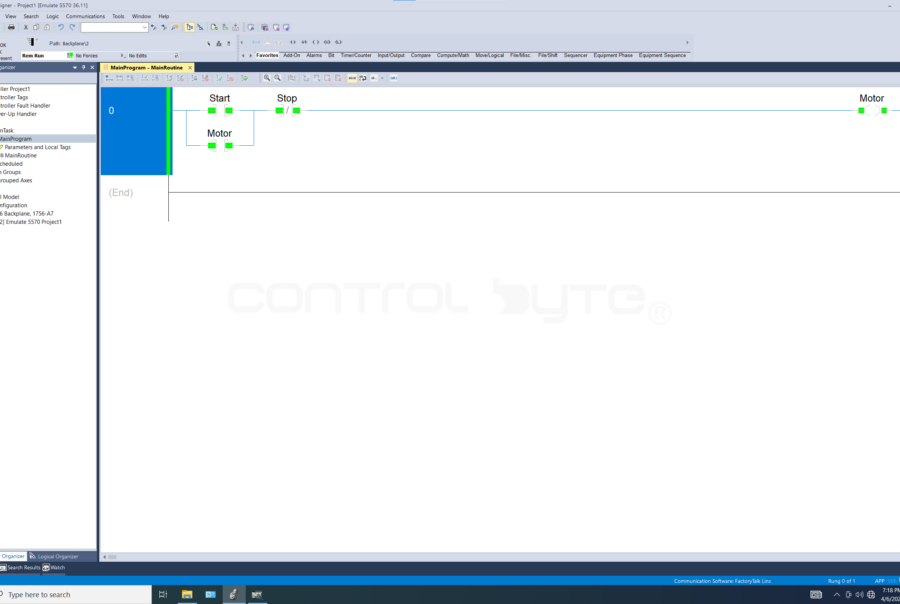Click the Rem Run controller status field
The image size is (900, 604).
[42, 56]
